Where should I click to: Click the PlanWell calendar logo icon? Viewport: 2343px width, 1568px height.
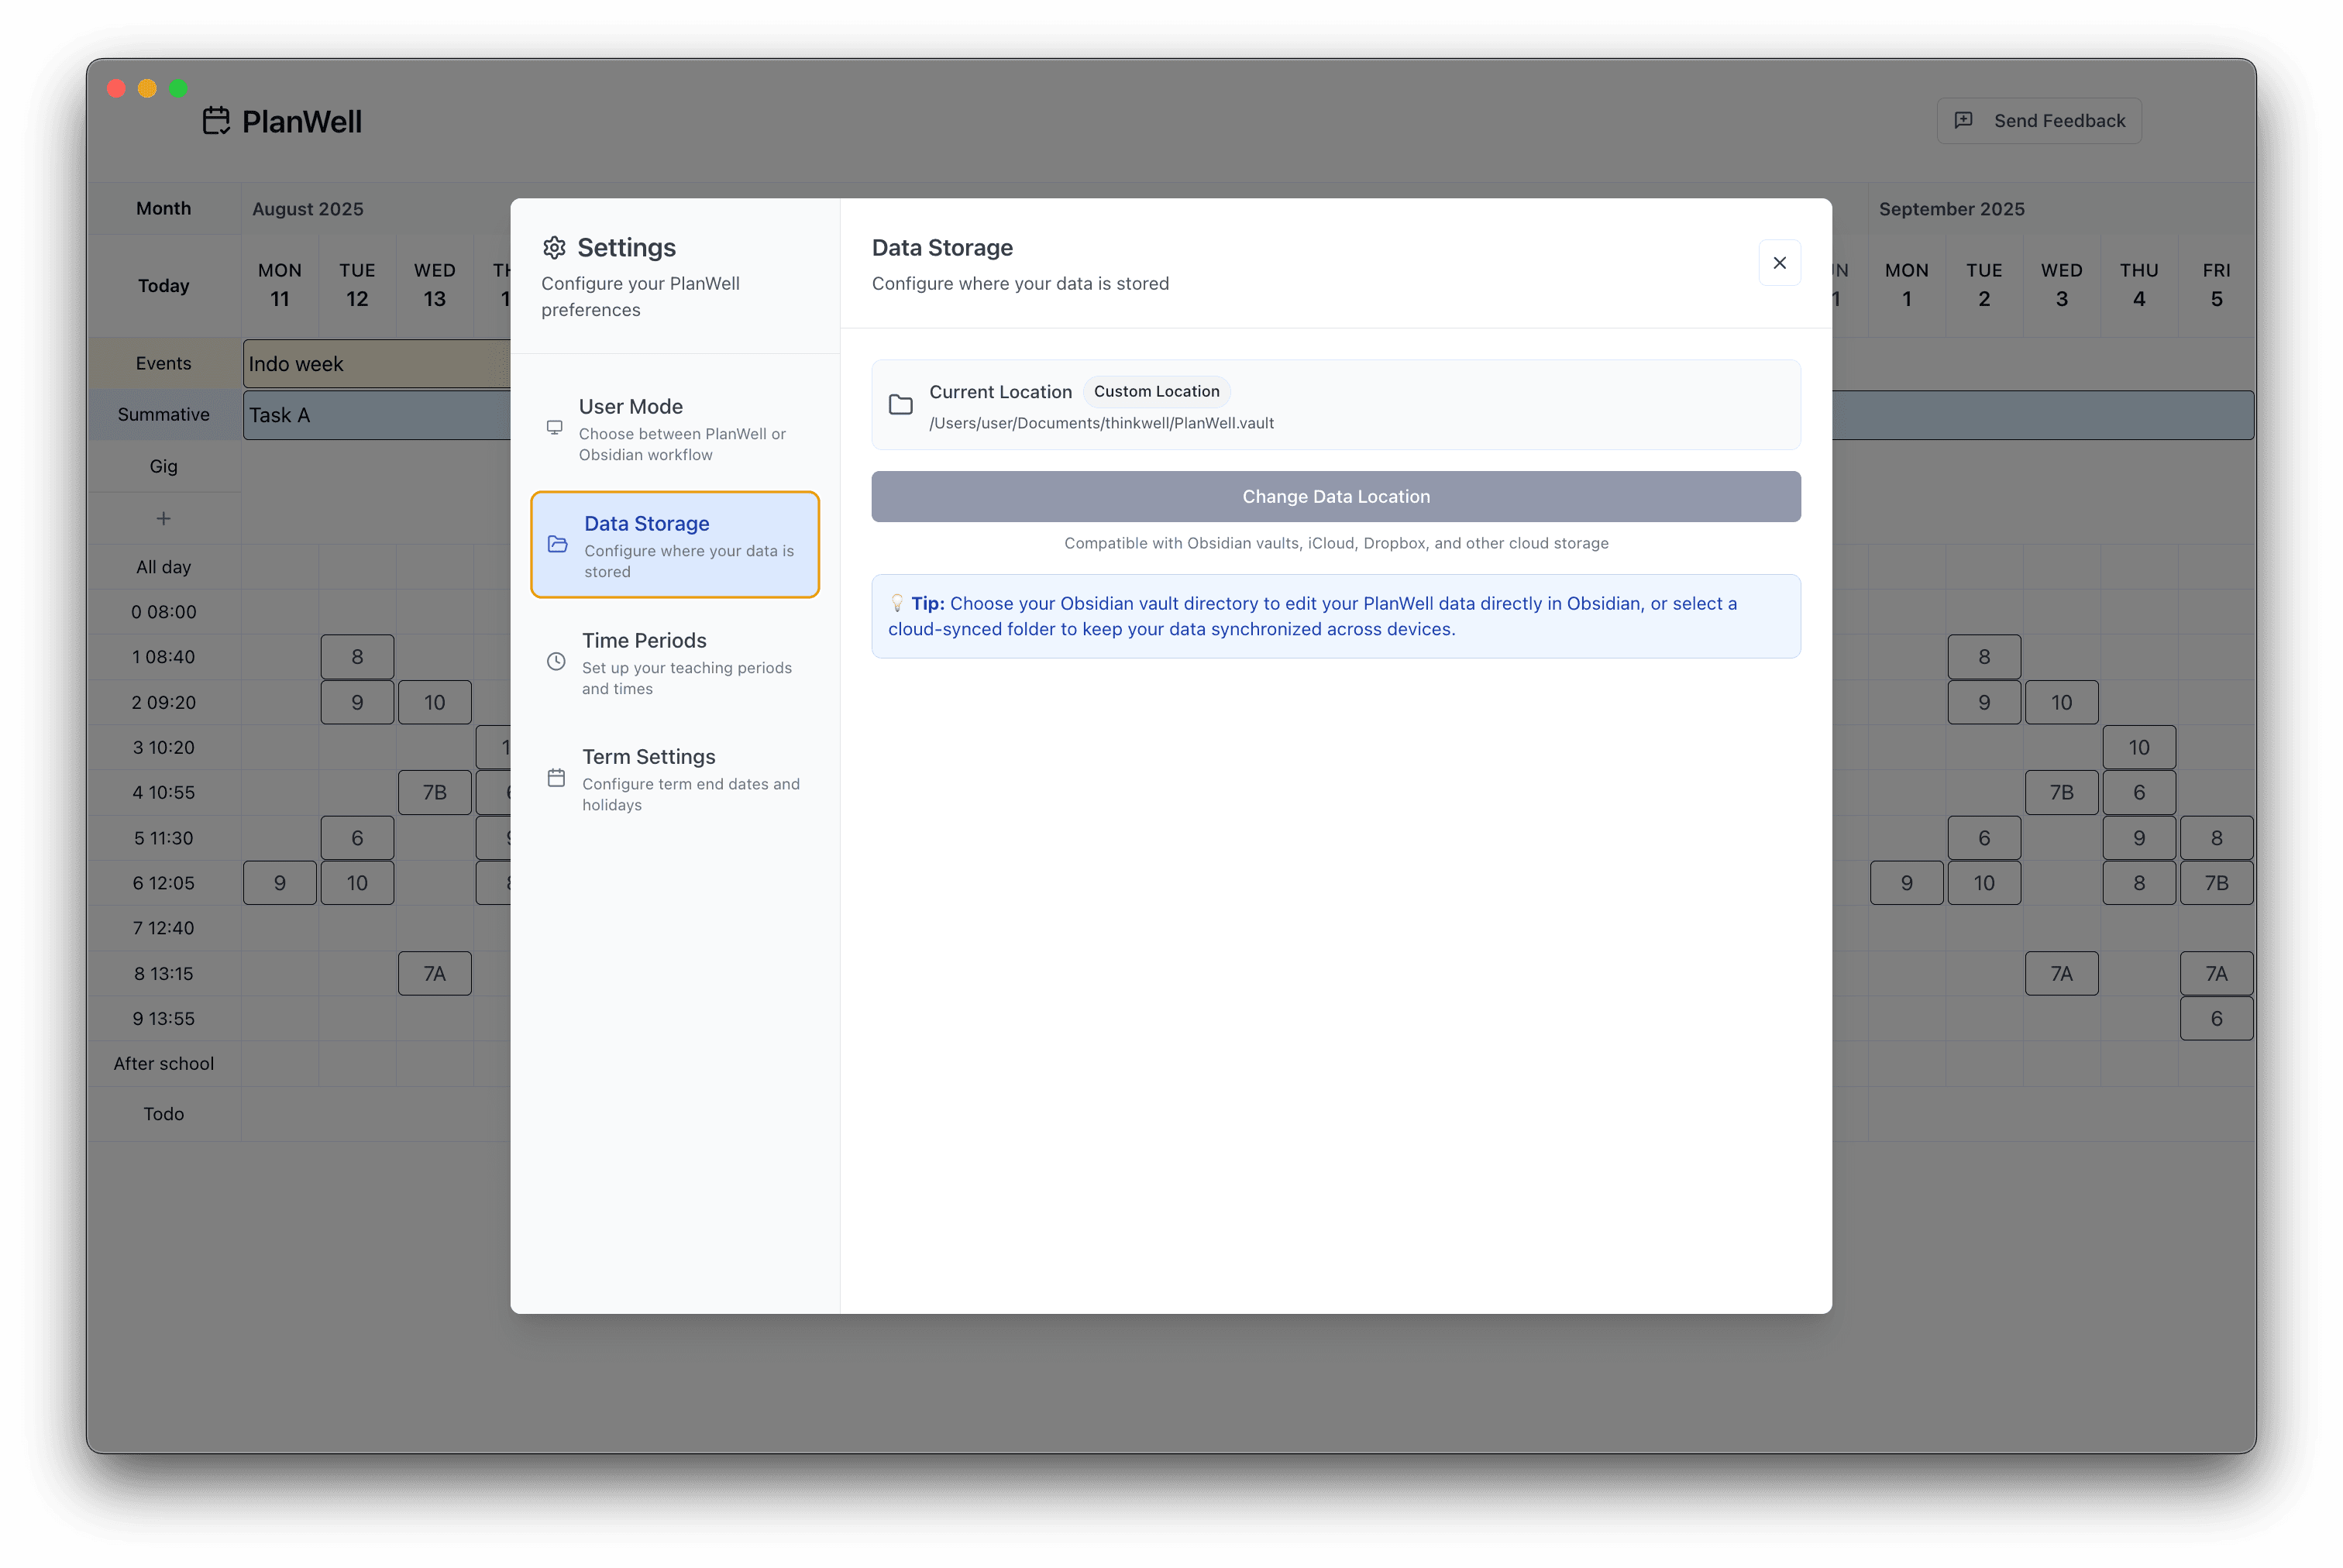coord(216,121)
